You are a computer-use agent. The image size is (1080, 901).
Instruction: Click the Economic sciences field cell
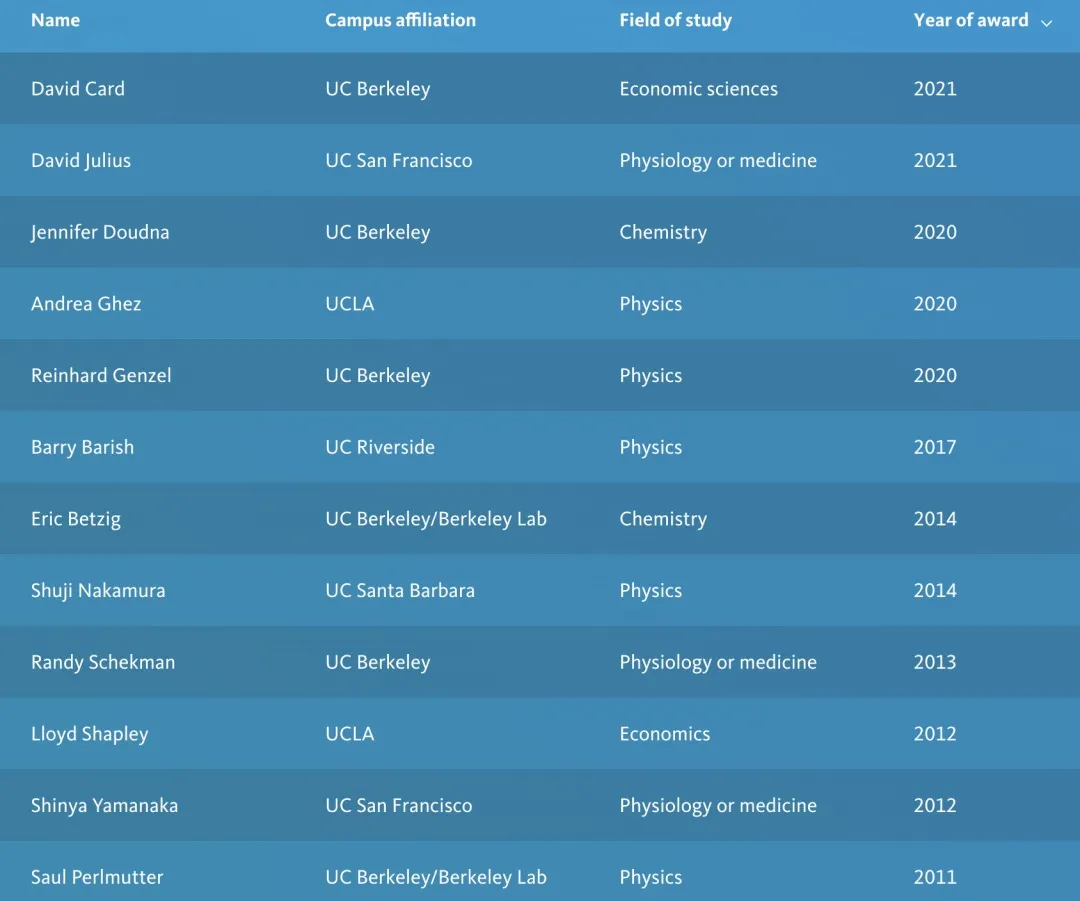[698, 89]
